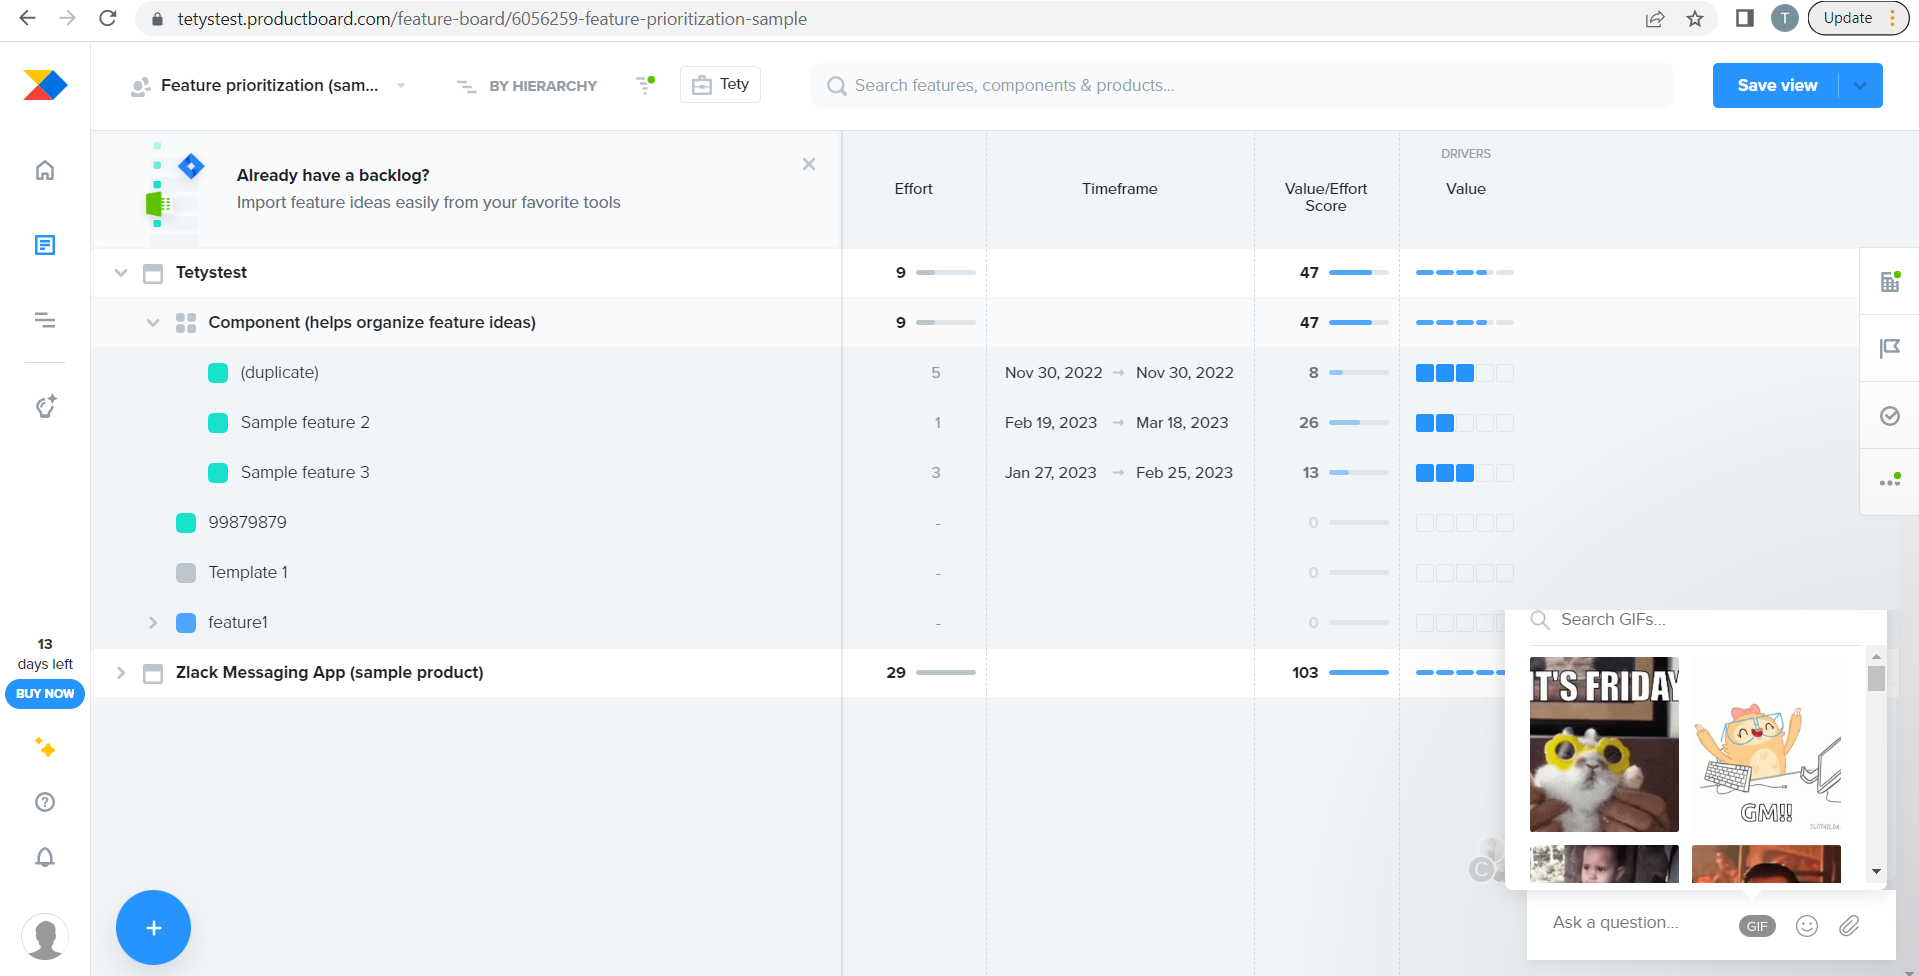Screen dimensions: 1919x976
Task: Open the releases flag icon in the right panel
Action: (1890, 348)
